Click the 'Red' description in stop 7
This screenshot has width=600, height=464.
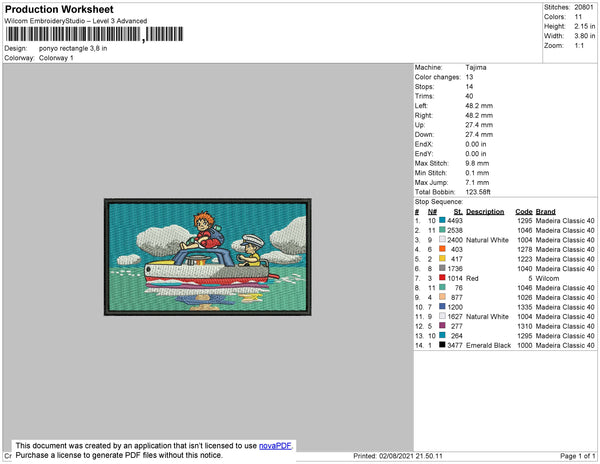pyautogui.click(x=472, y=278)
